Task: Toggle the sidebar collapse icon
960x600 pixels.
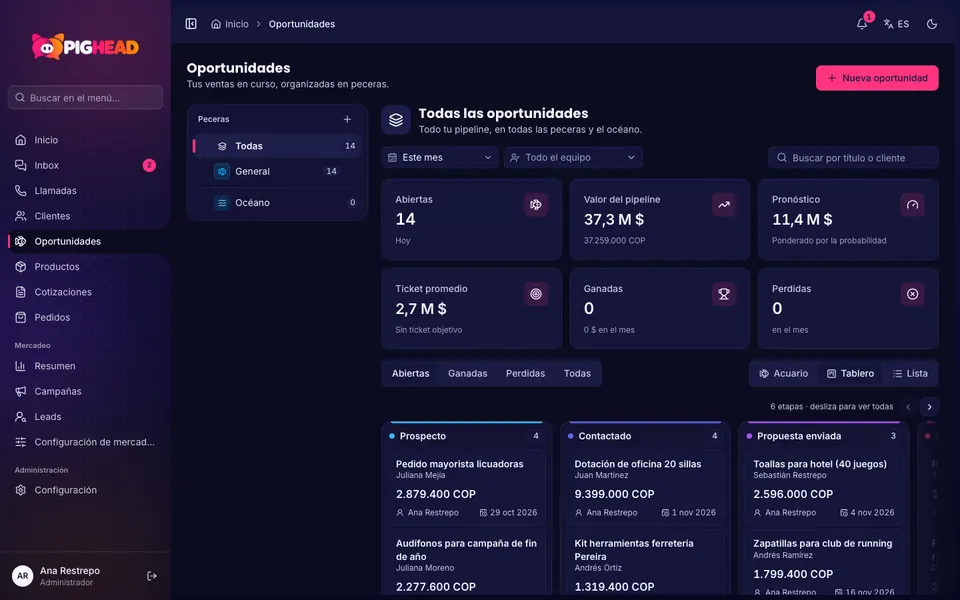Action: click(x=191, y=24)
